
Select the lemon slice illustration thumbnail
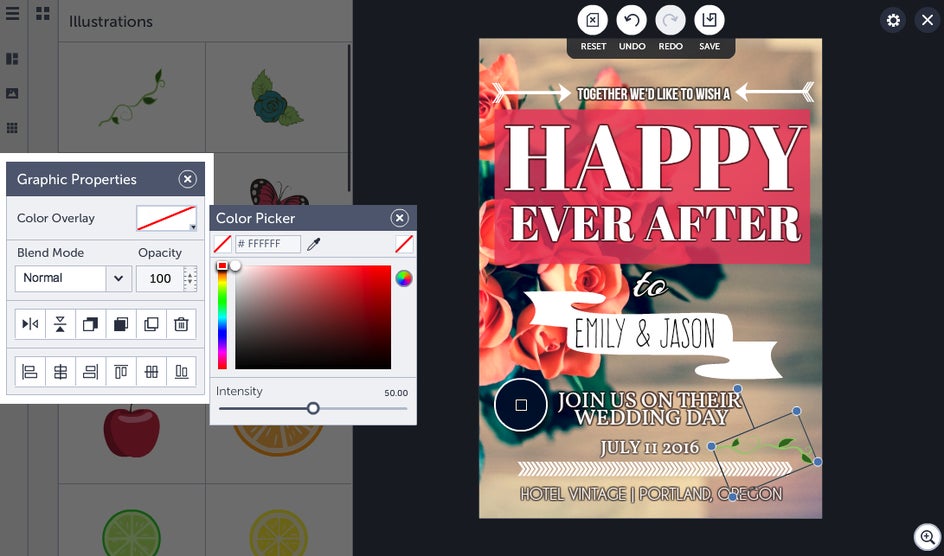pos(278,533)
